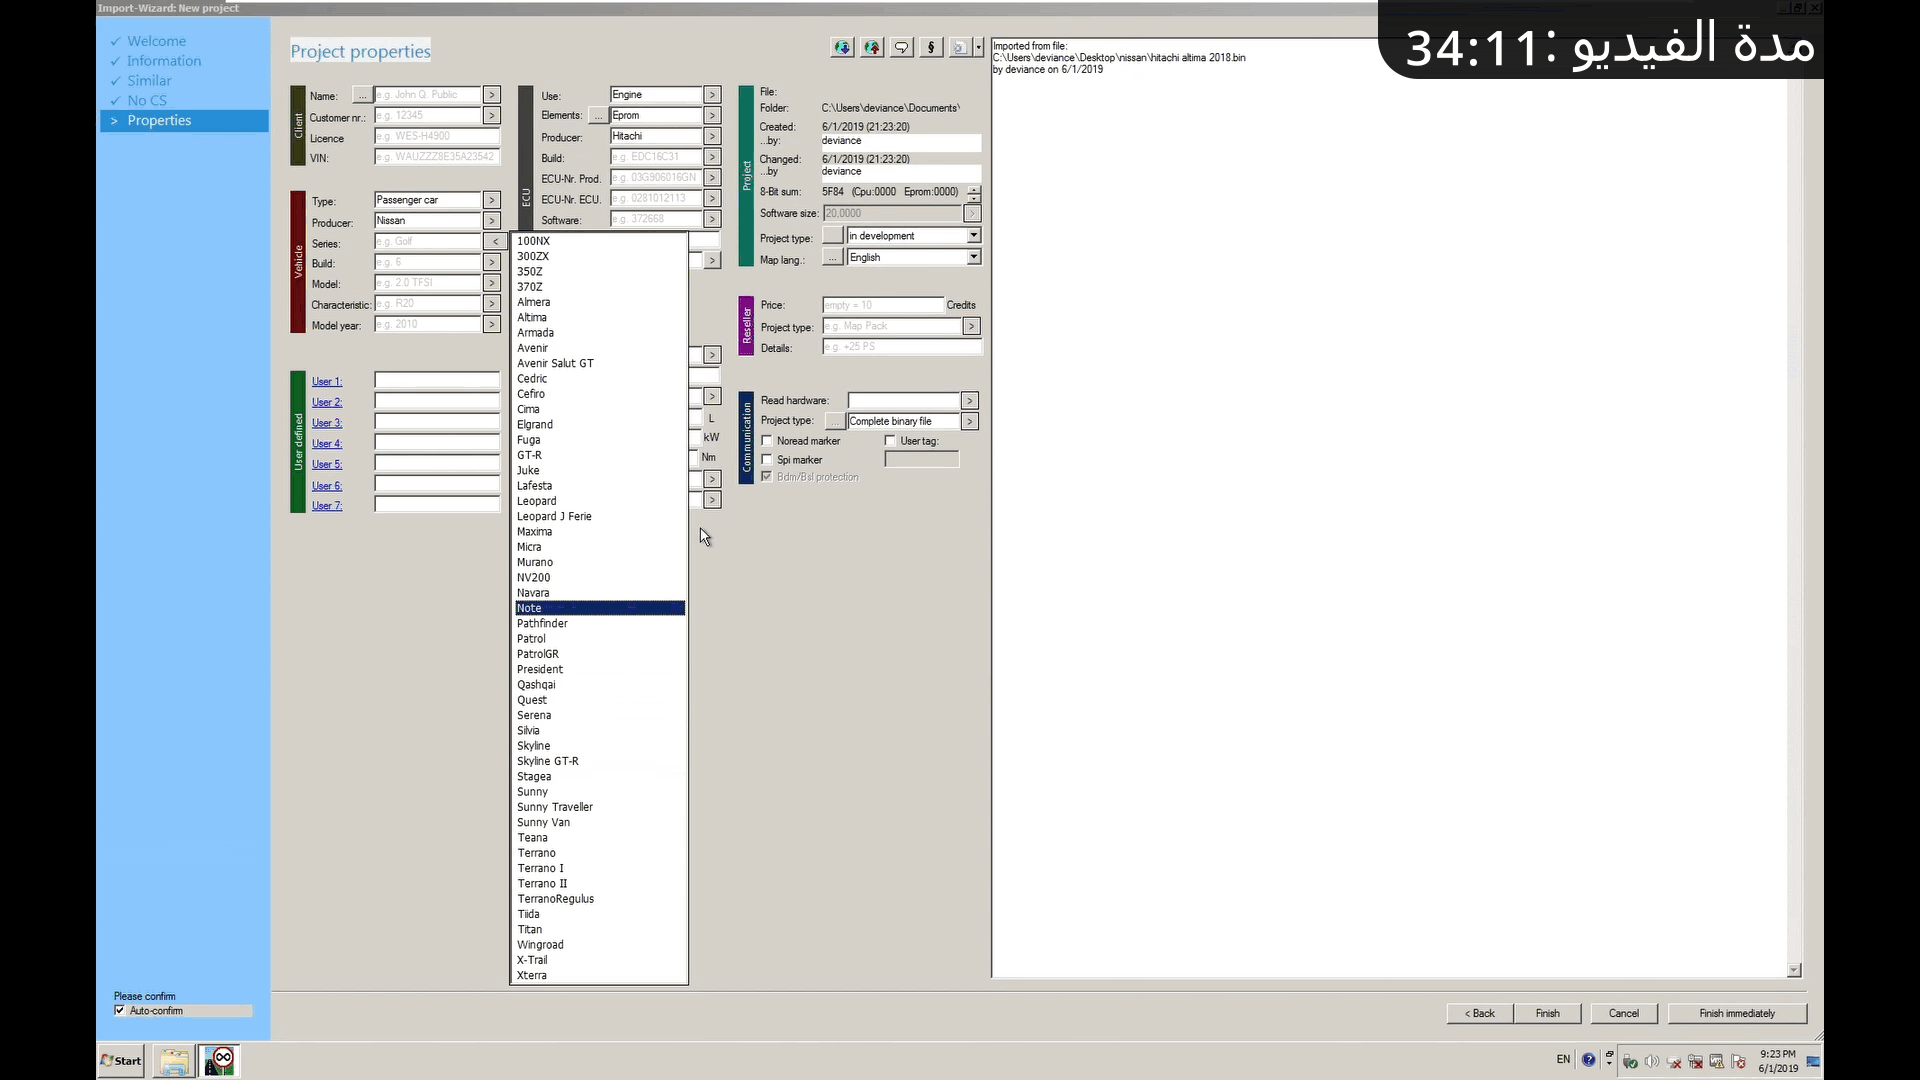Viewport: 1920px width, 1080px height.
Task: Select Altima from the series list
Action: coord(532,318)
